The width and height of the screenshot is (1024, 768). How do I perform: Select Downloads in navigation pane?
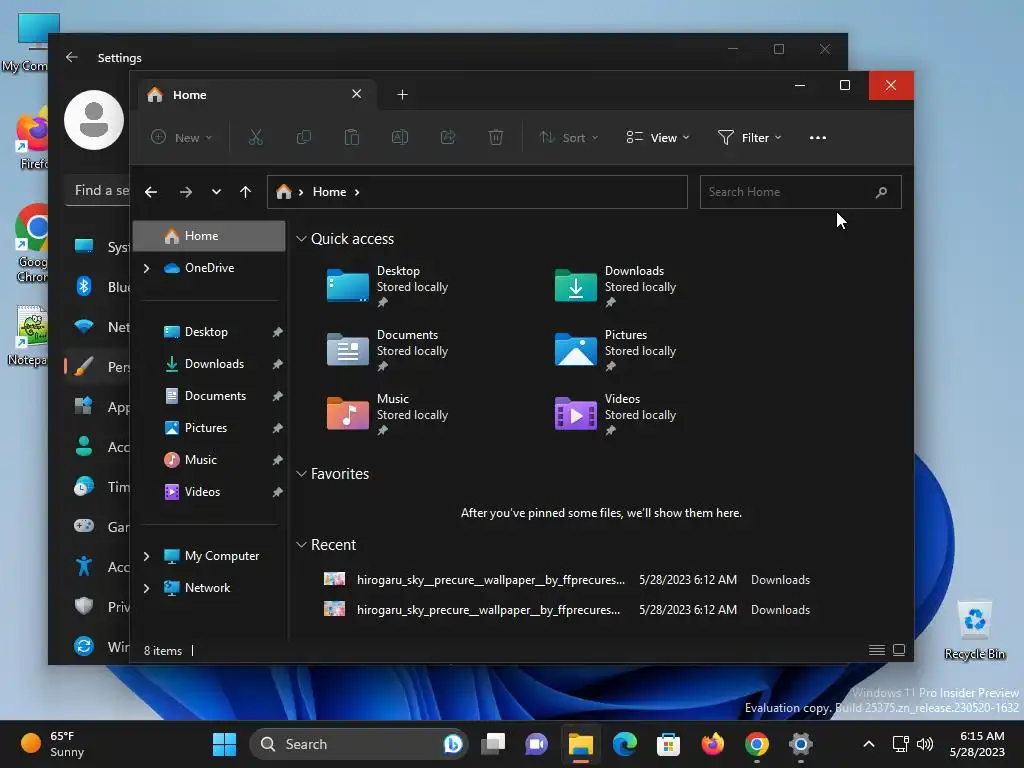pyautogui.click(x=209, y=364)
